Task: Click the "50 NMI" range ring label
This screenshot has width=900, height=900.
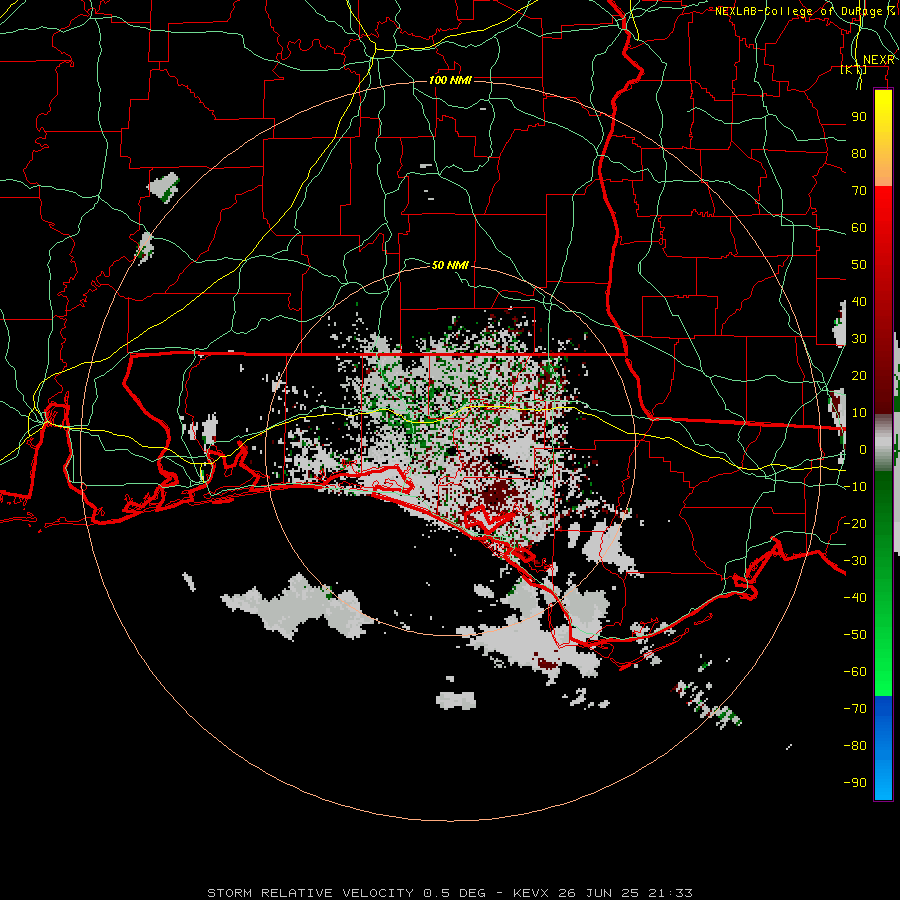Action: (450, 265)
